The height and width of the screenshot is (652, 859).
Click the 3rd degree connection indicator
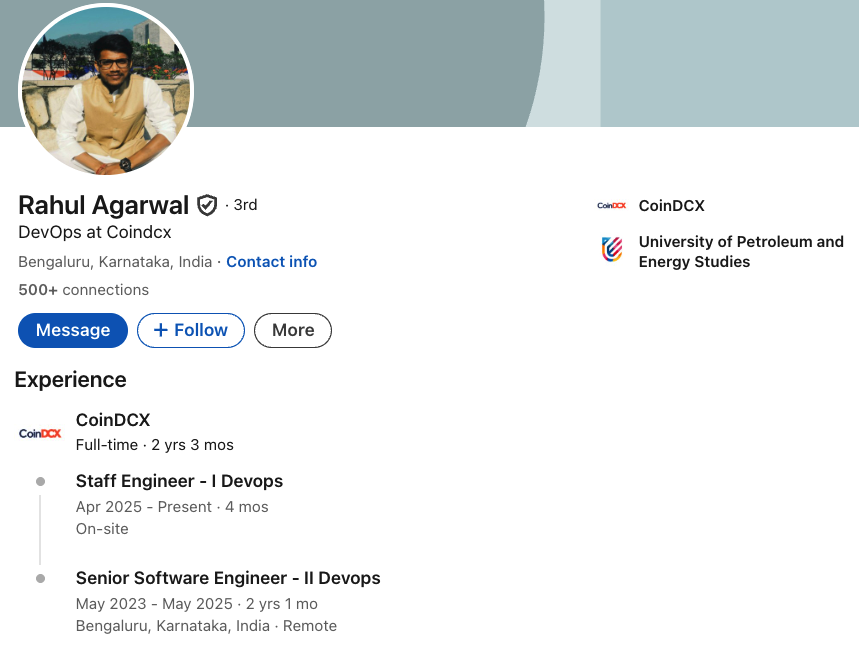pos(245,204)
